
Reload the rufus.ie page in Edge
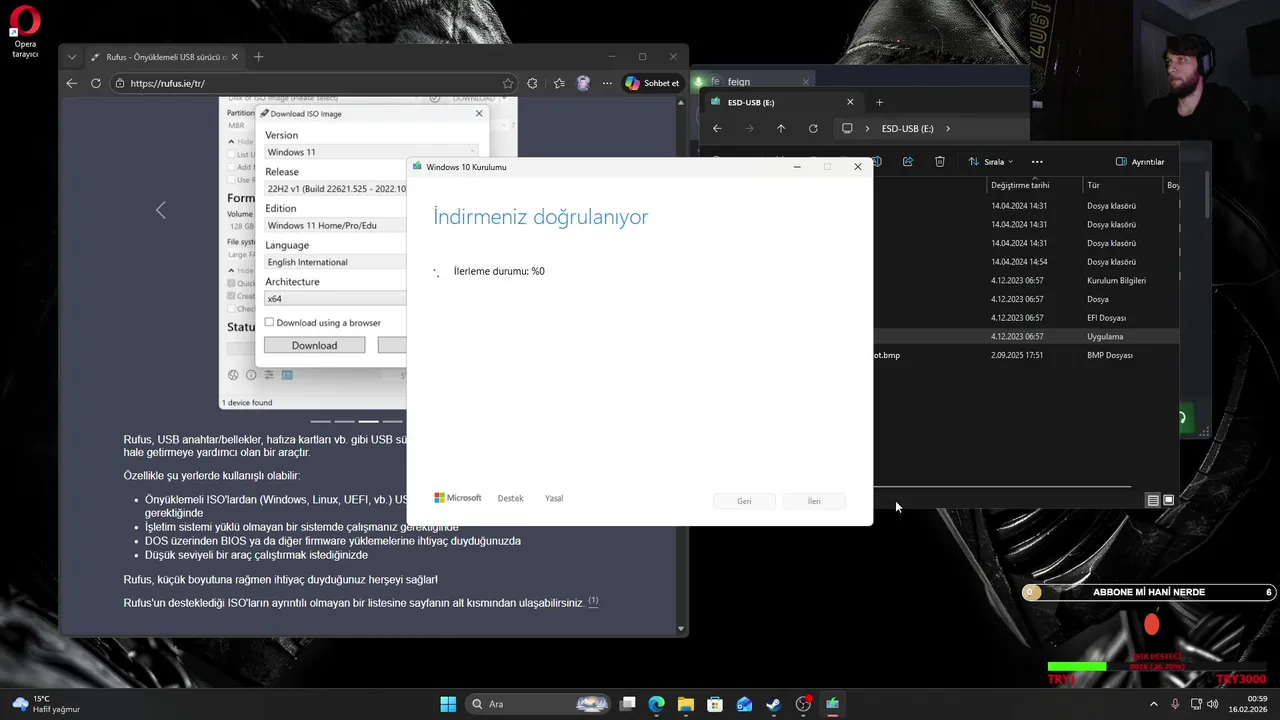click(96, 83)
